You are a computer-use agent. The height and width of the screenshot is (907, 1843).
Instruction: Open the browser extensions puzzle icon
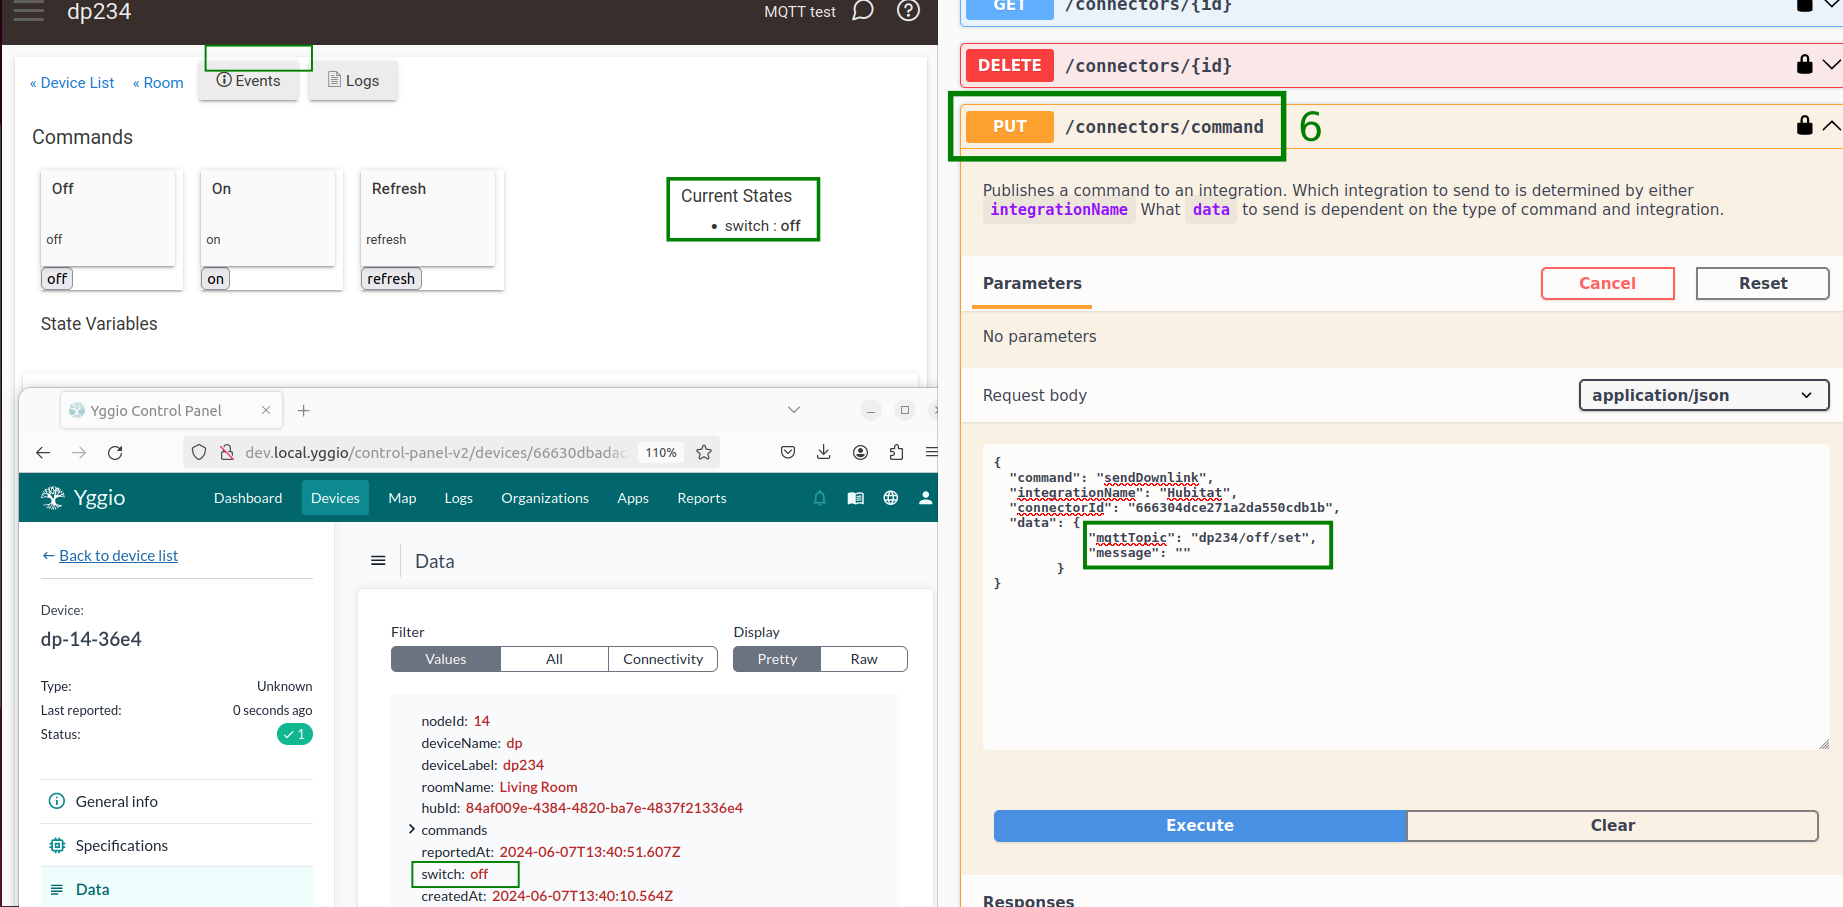[x=896, y=452]
